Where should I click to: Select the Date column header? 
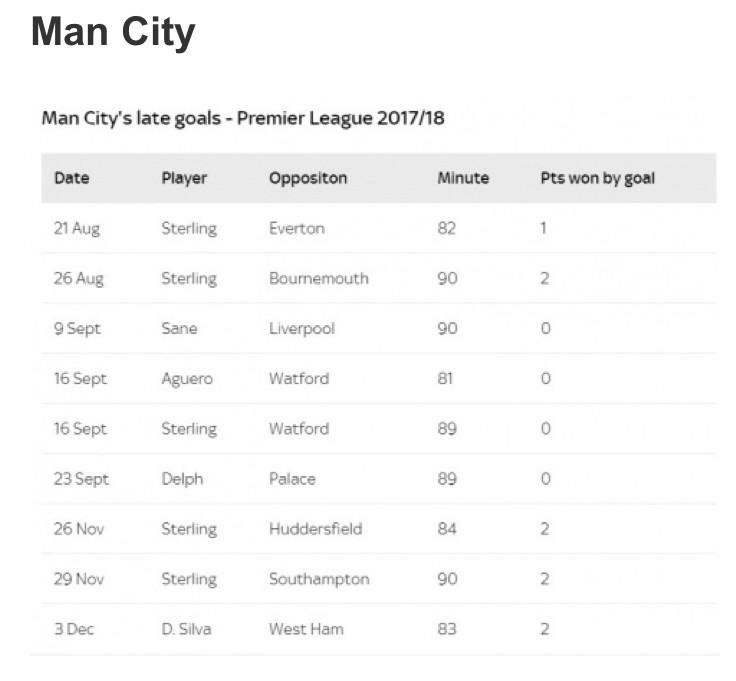pos(72,178)
